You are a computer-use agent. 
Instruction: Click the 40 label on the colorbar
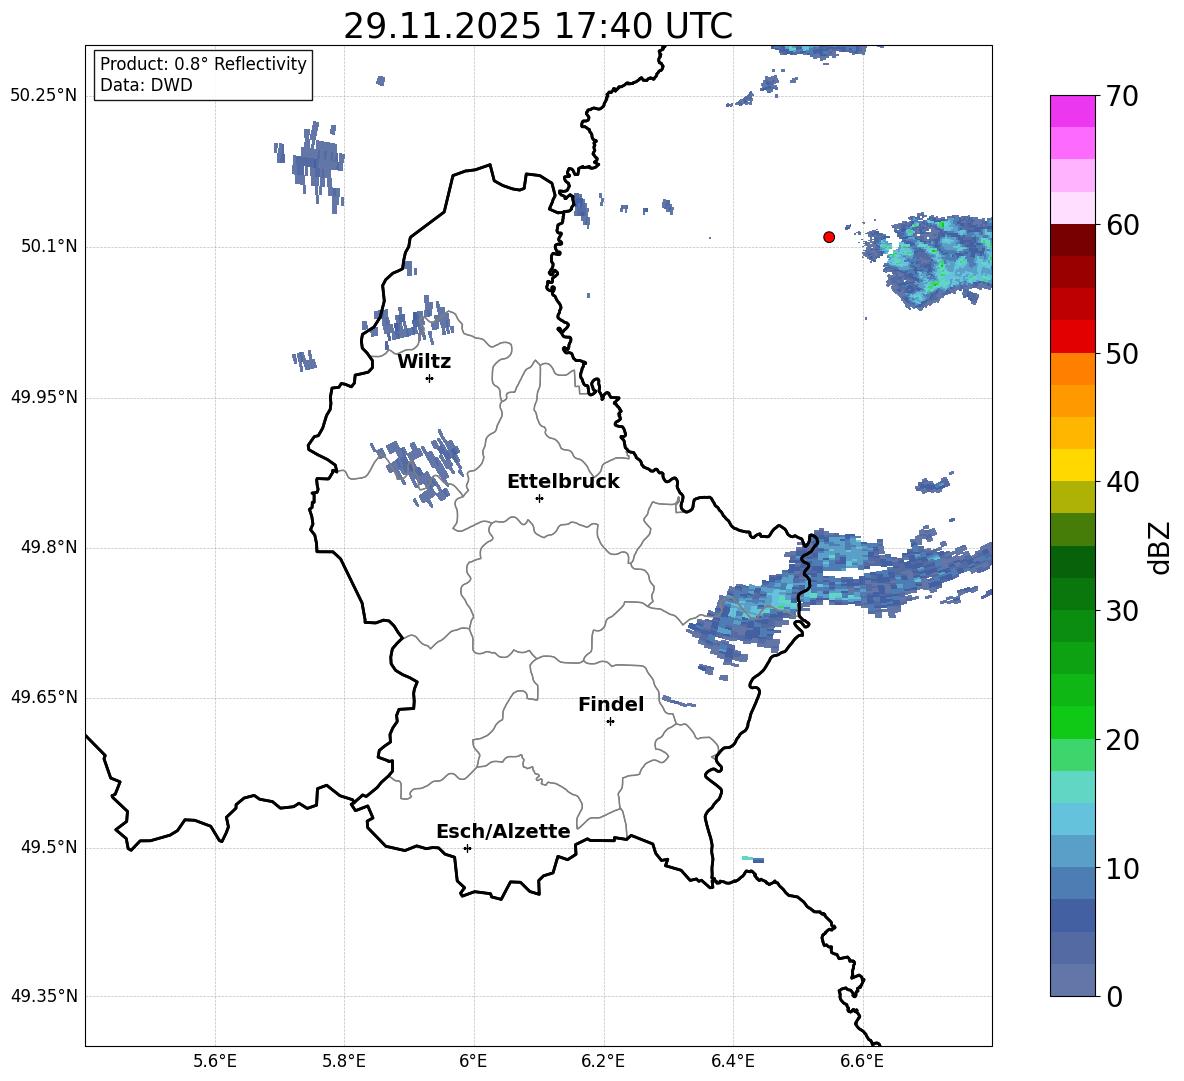(x=1122, y=482)
